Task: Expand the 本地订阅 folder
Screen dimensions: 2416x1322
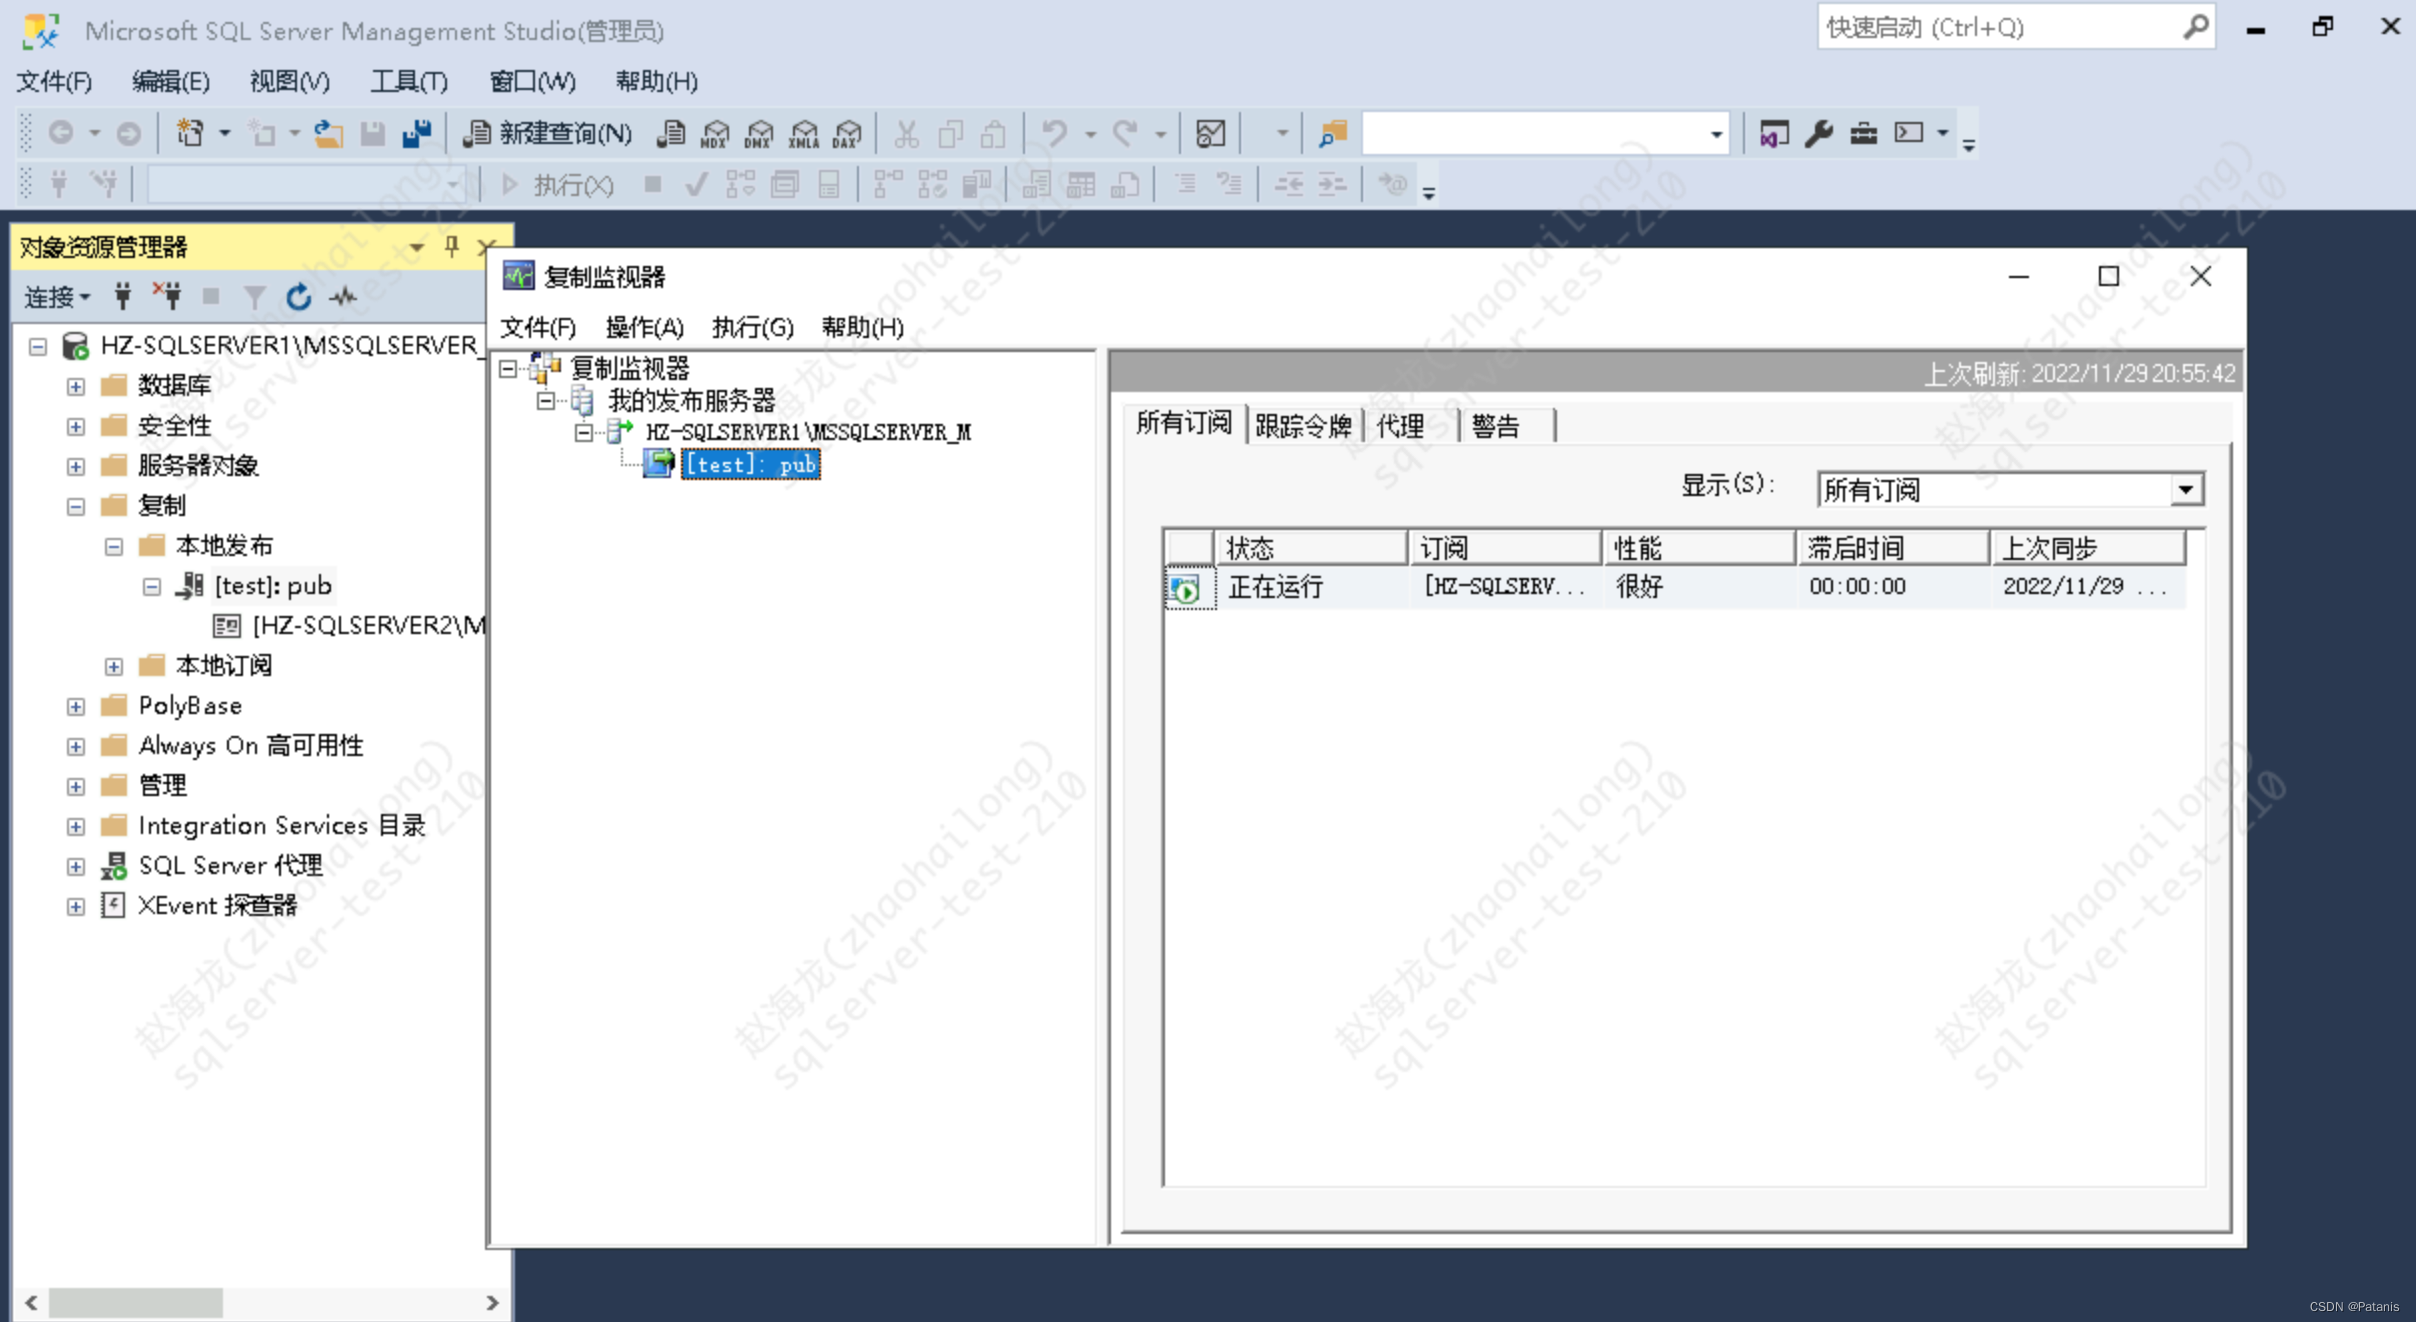Action: [x=114, y=666]
